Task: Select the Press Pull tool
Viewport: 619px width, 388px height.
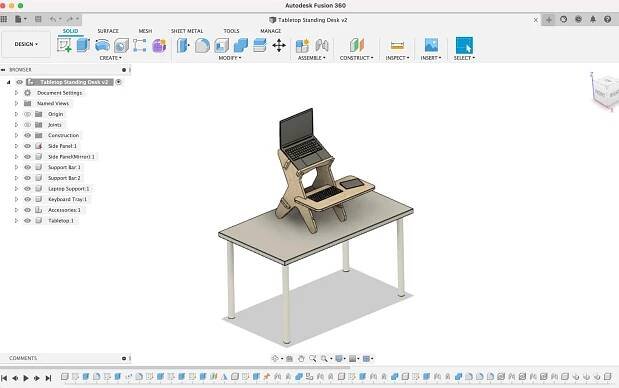Action: pyautogui.click(x=183, y=45)
